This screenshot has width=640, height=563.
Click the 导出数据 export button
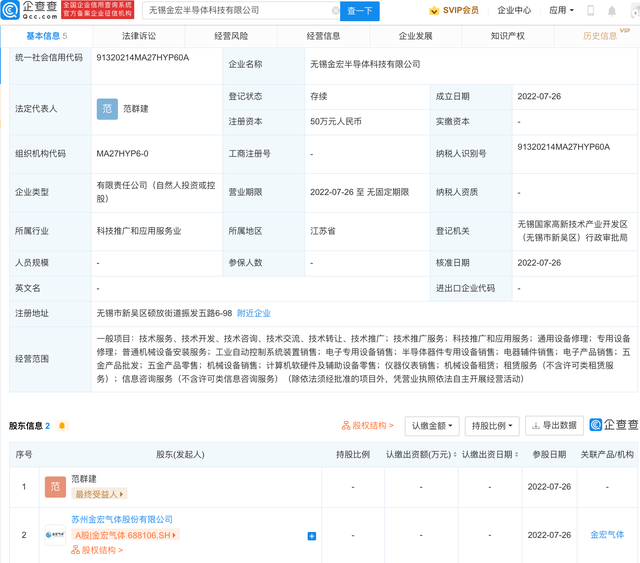554,425
